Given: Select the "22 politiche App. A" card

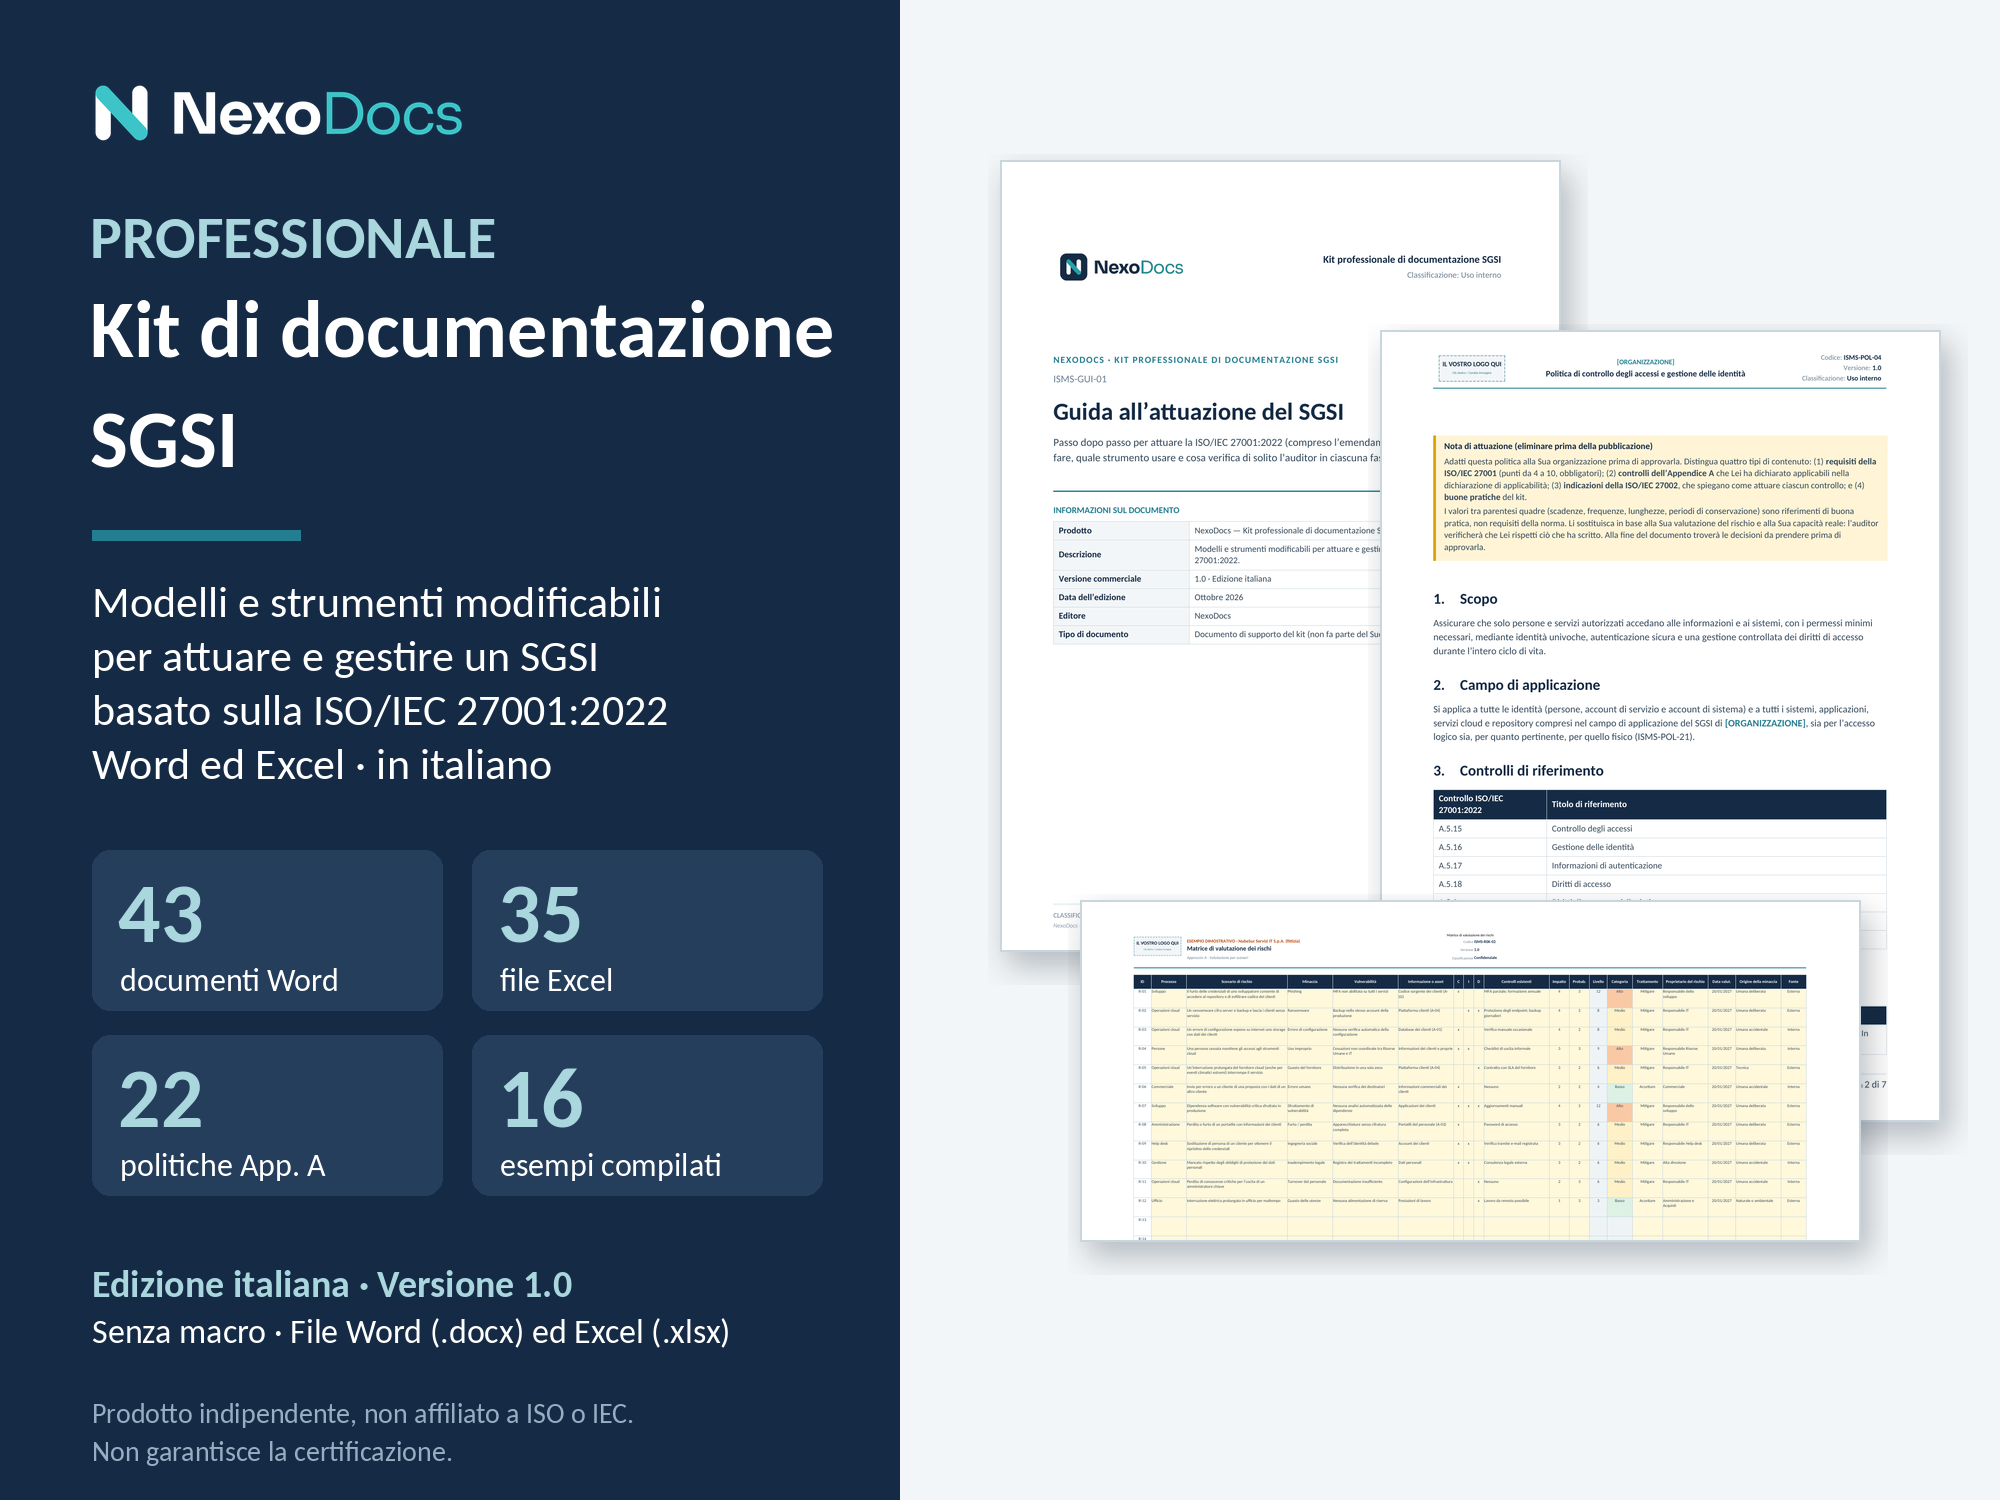Looking at the screenshot, I should coord(267,1115).
